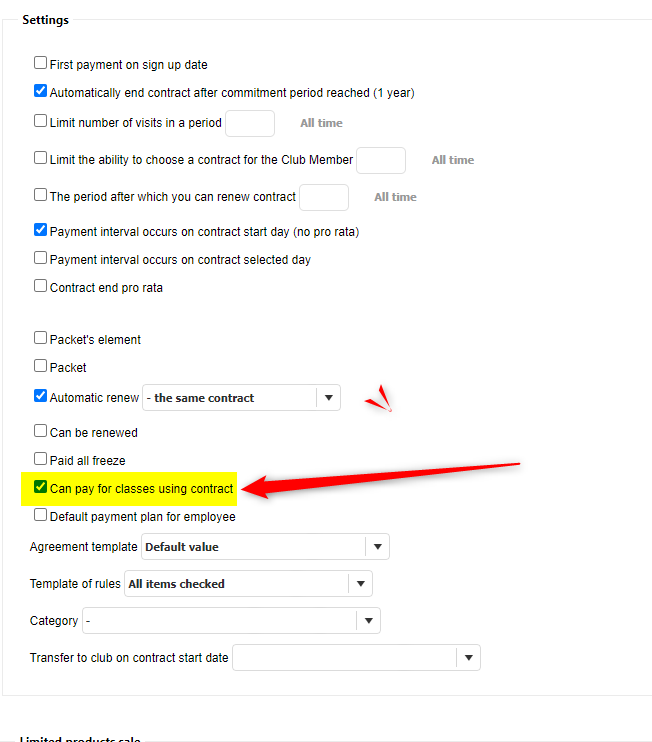Enable the Can be renewed checkbox
The height and width of the screenshot is (742, 652).
tap(41, 432)
